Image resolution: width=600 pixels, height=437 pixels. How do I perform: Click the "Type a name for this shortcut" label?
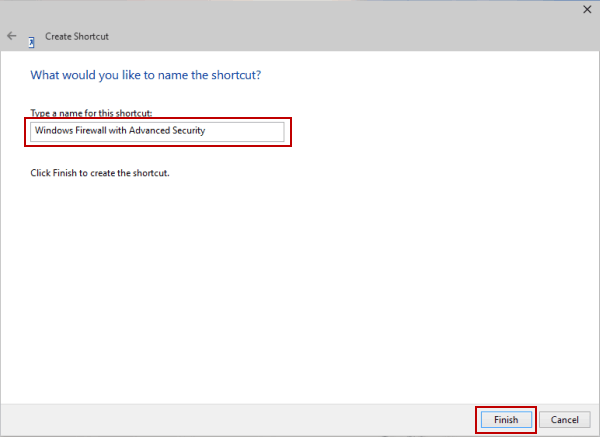pyautogui.click(x=91, y=113)
